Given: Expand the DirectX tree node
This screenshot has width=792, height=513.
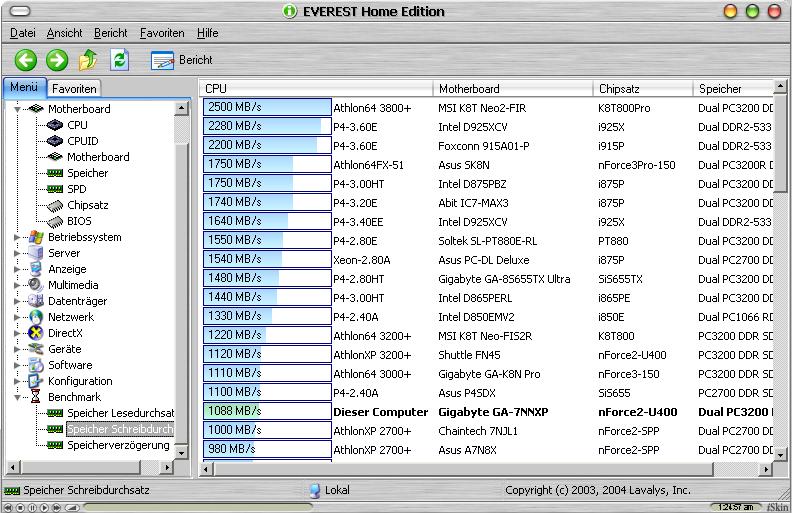Looking at the screenshot, I should (18, 333).
